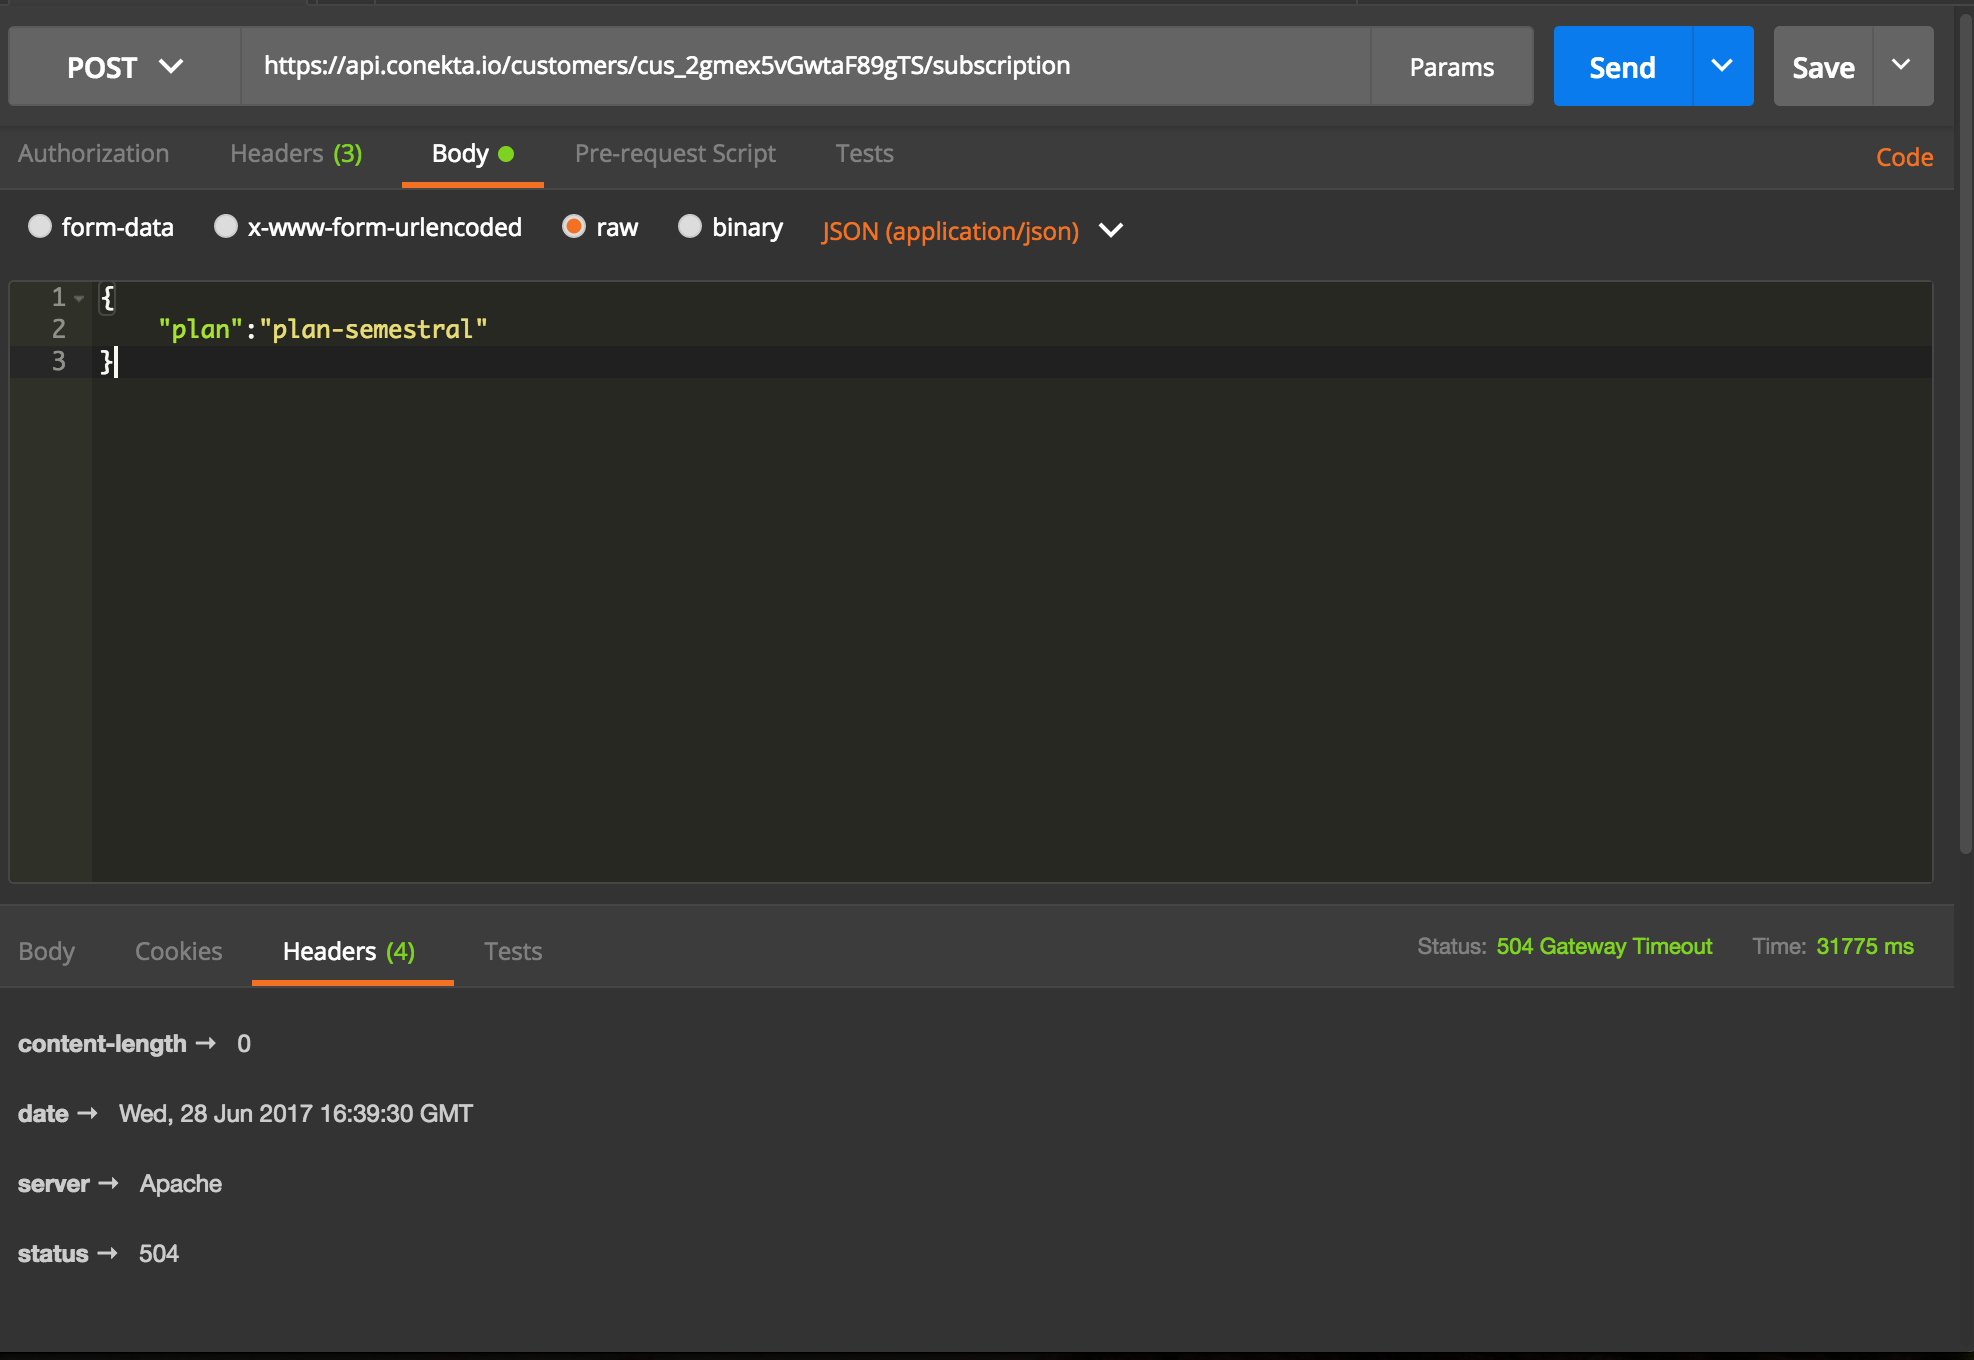Viewport: 1974px width, 1360px height.
Task: Click the request URL input field
Action: [x=800, y=66]
